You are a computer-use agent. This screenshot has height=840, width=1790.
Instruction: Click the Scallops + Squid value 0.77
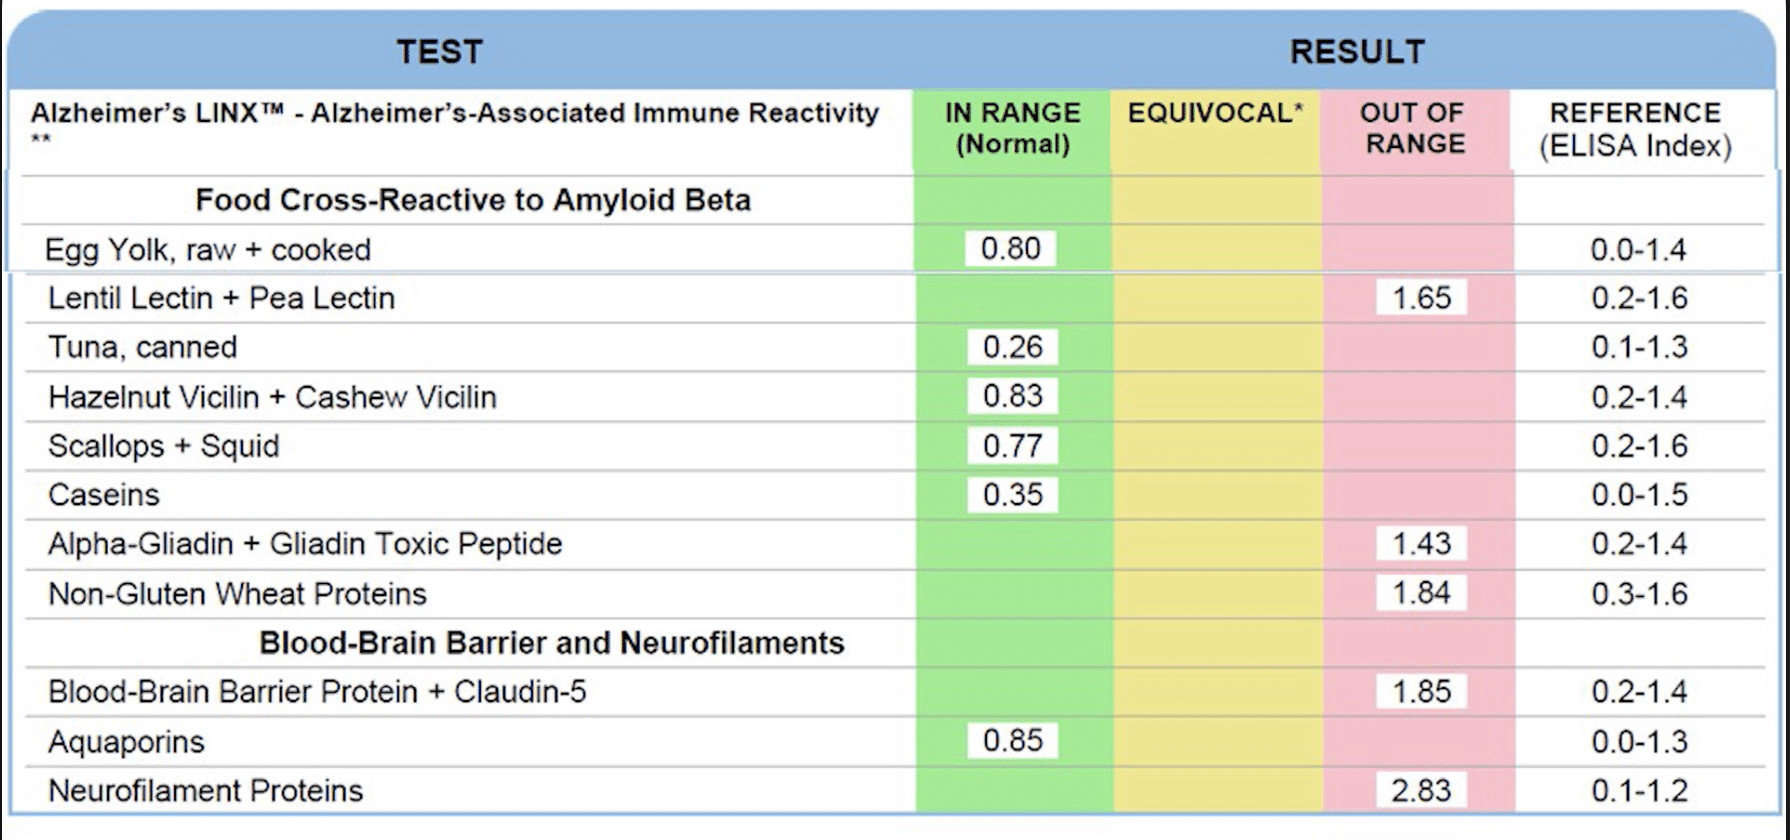(1012, 446)
